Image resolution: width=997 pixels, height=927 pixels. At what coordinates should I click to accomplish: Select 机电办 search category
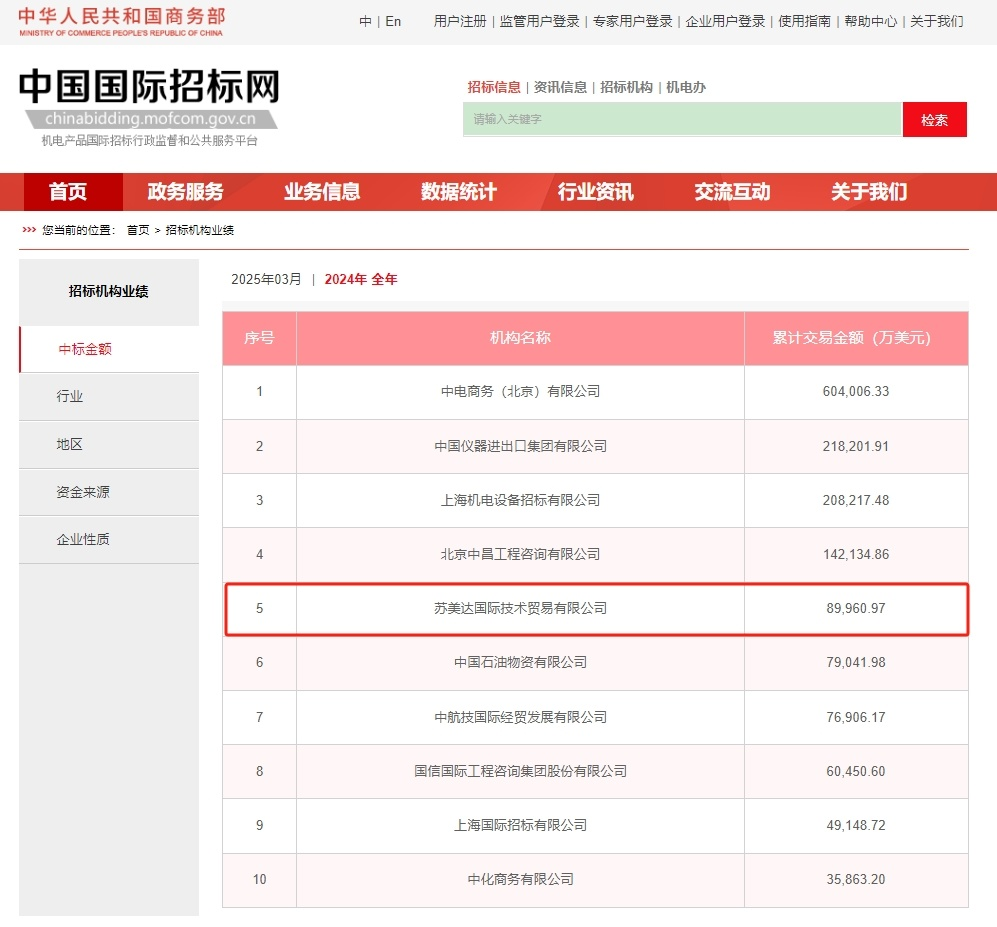tap(685, 87)
